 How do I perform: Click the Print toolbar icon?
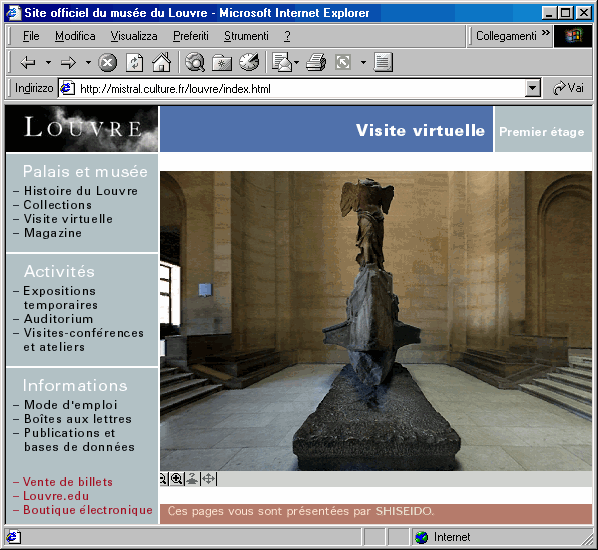coord(316,62)
